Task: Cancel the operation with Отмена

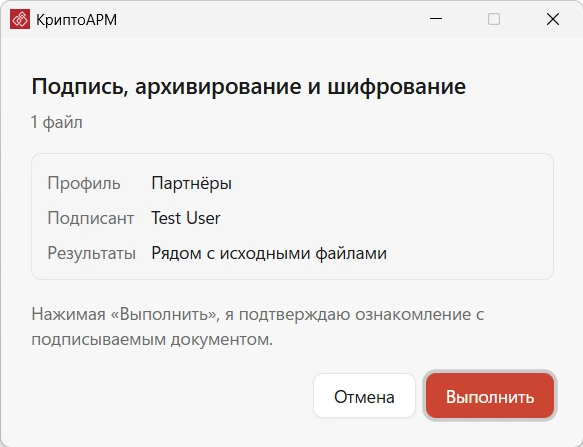Action: 364,396
